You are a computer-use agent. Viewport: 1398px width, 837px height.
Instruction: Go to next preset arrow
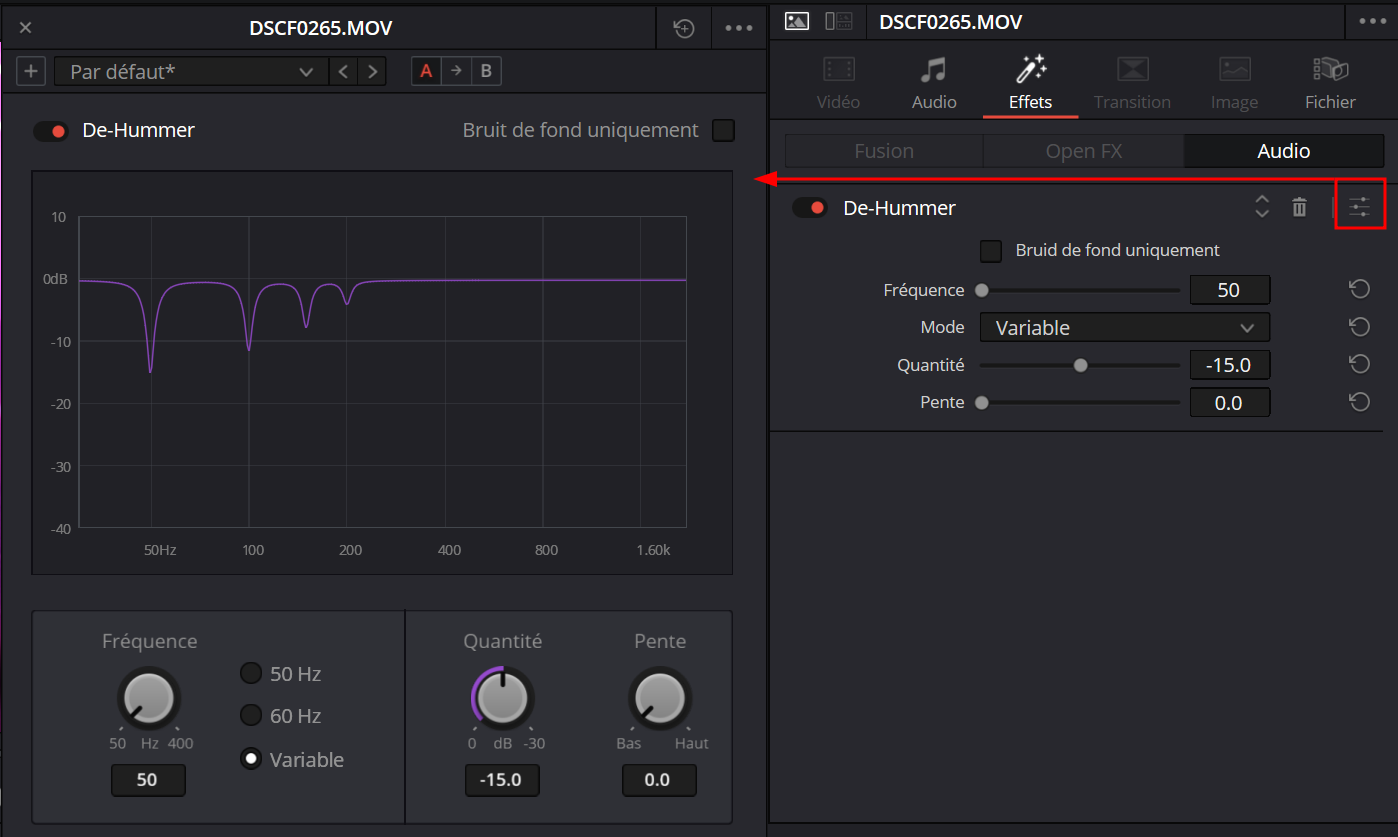pyautogui.click(x=372, y=71)
